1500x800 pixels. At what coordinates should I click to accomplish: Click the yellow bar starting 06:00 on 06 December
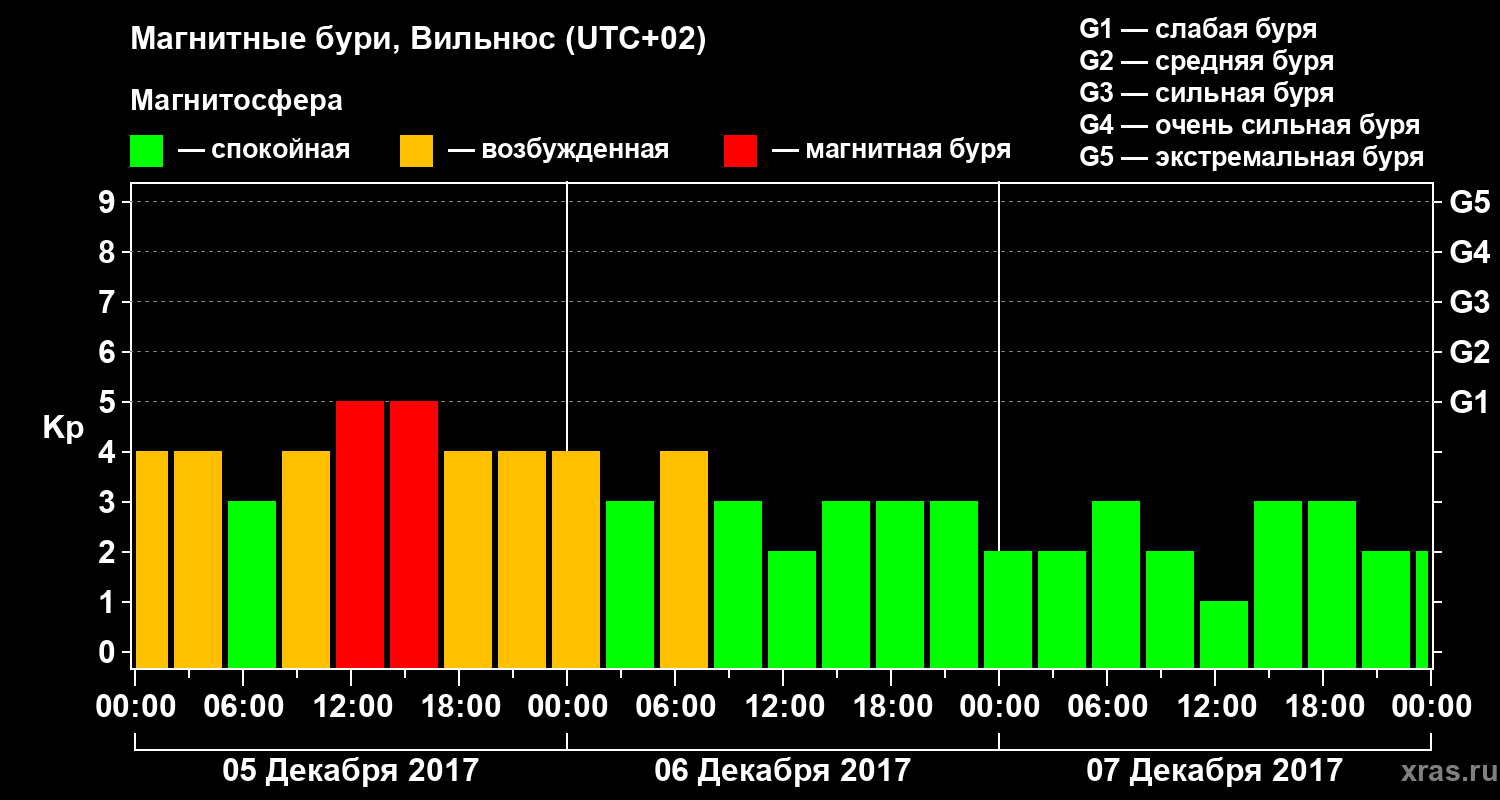pyautogui.click(x=684, y=560)
